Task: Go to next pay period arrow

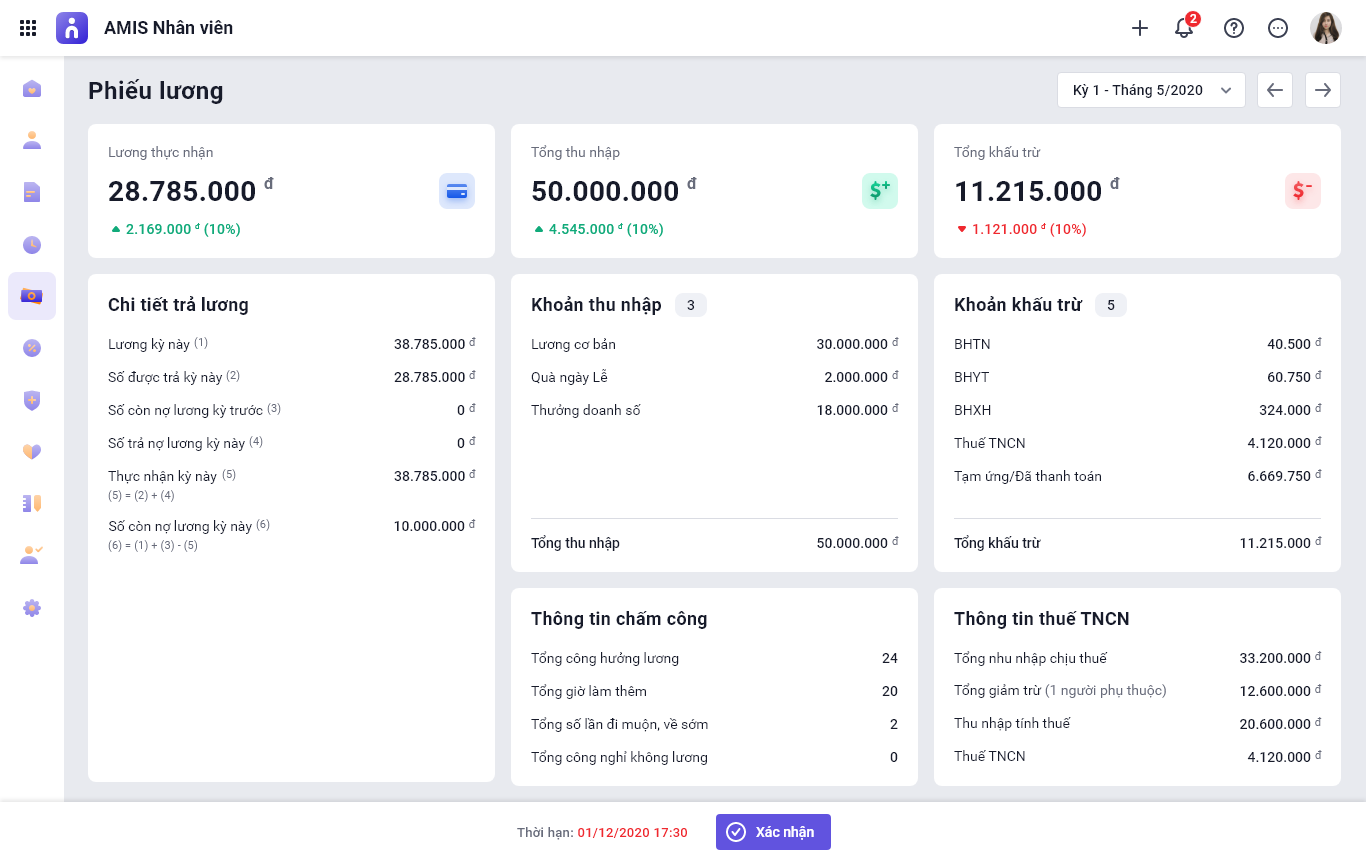Action: [1323, 90]
